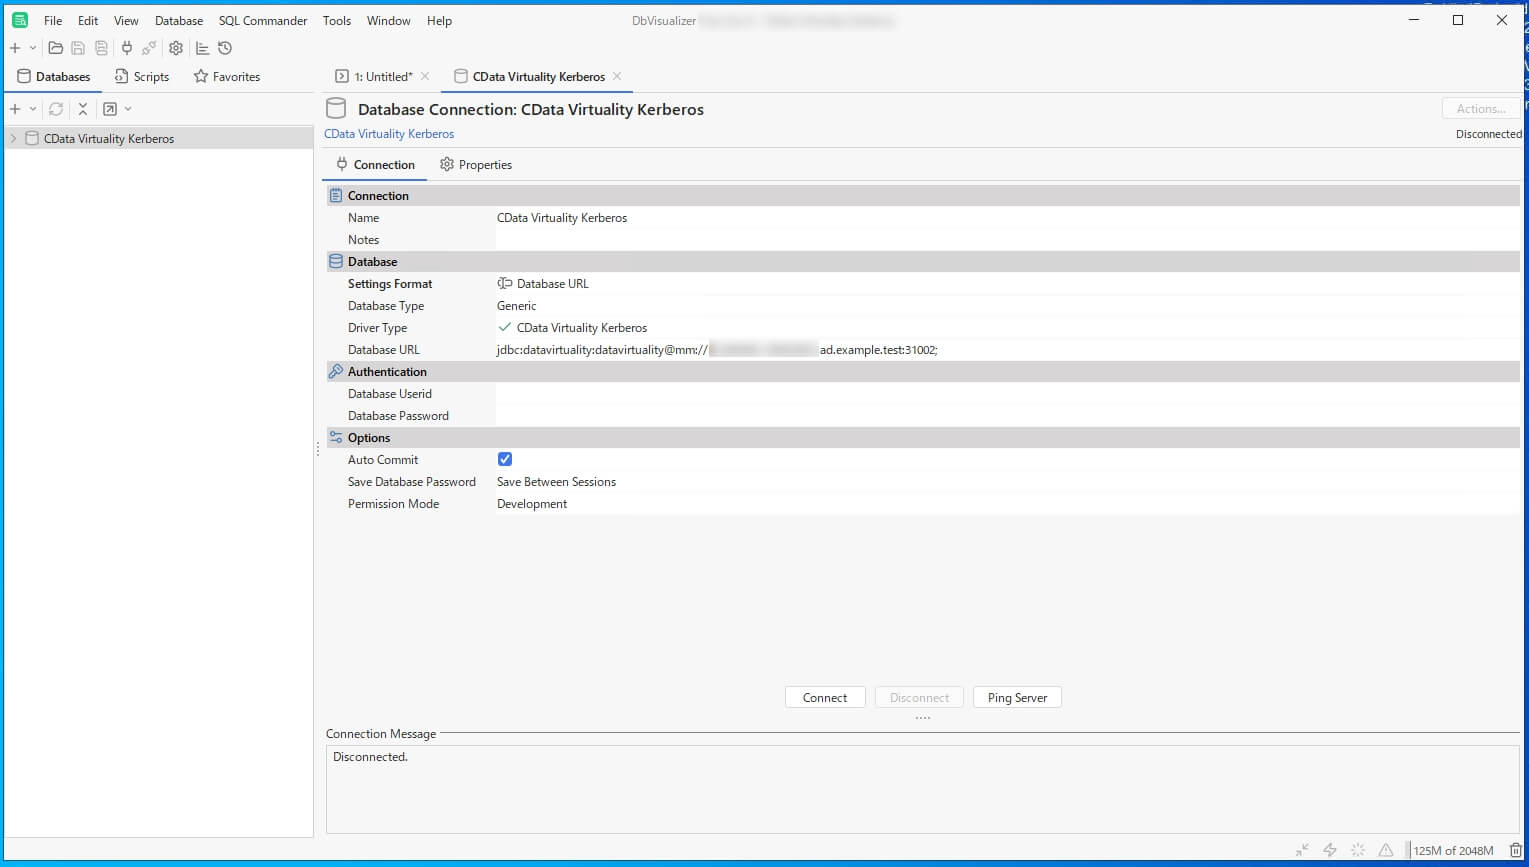
Task: Open the SQL Commander menu
Action: [263, 20]
